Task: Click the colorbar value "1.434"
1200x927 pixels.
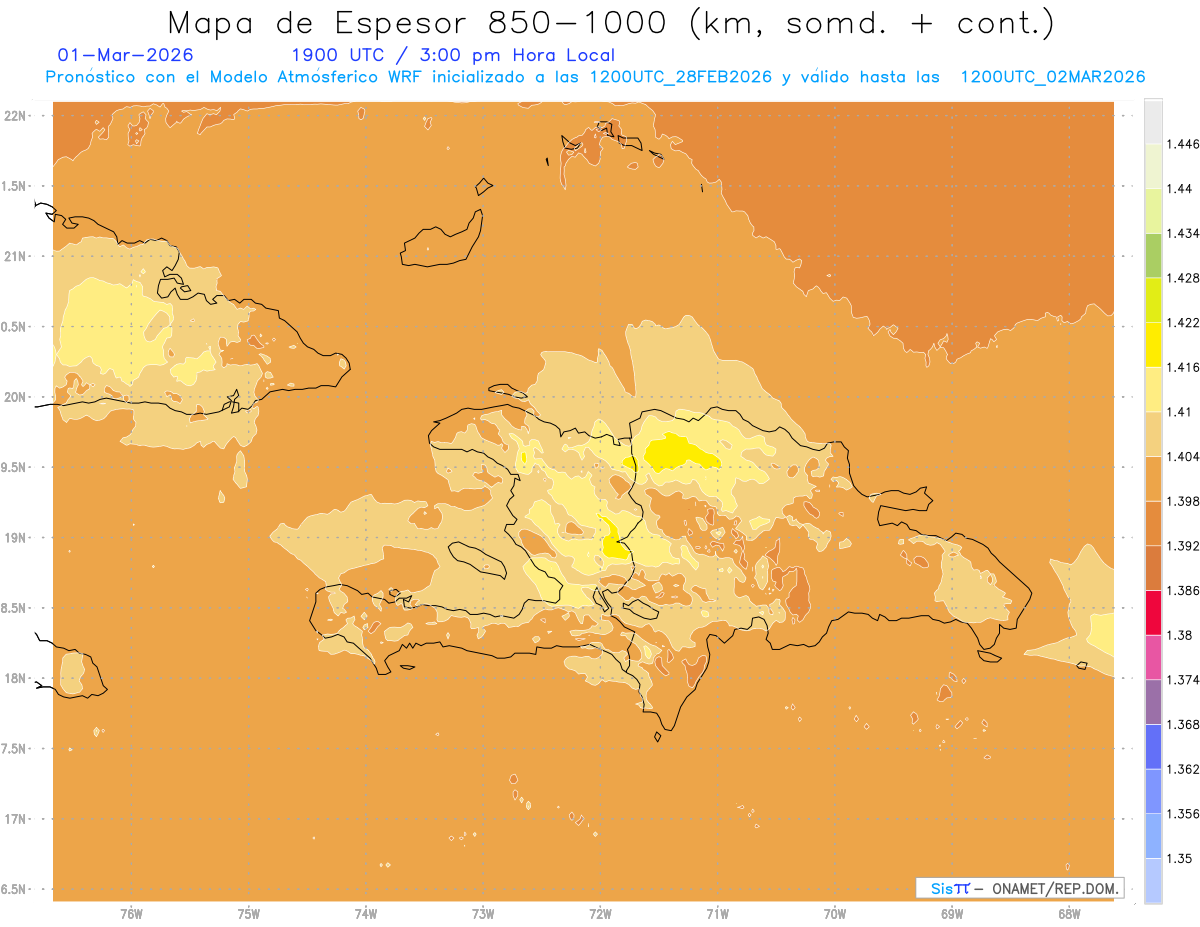Action: coord(1183,233)
